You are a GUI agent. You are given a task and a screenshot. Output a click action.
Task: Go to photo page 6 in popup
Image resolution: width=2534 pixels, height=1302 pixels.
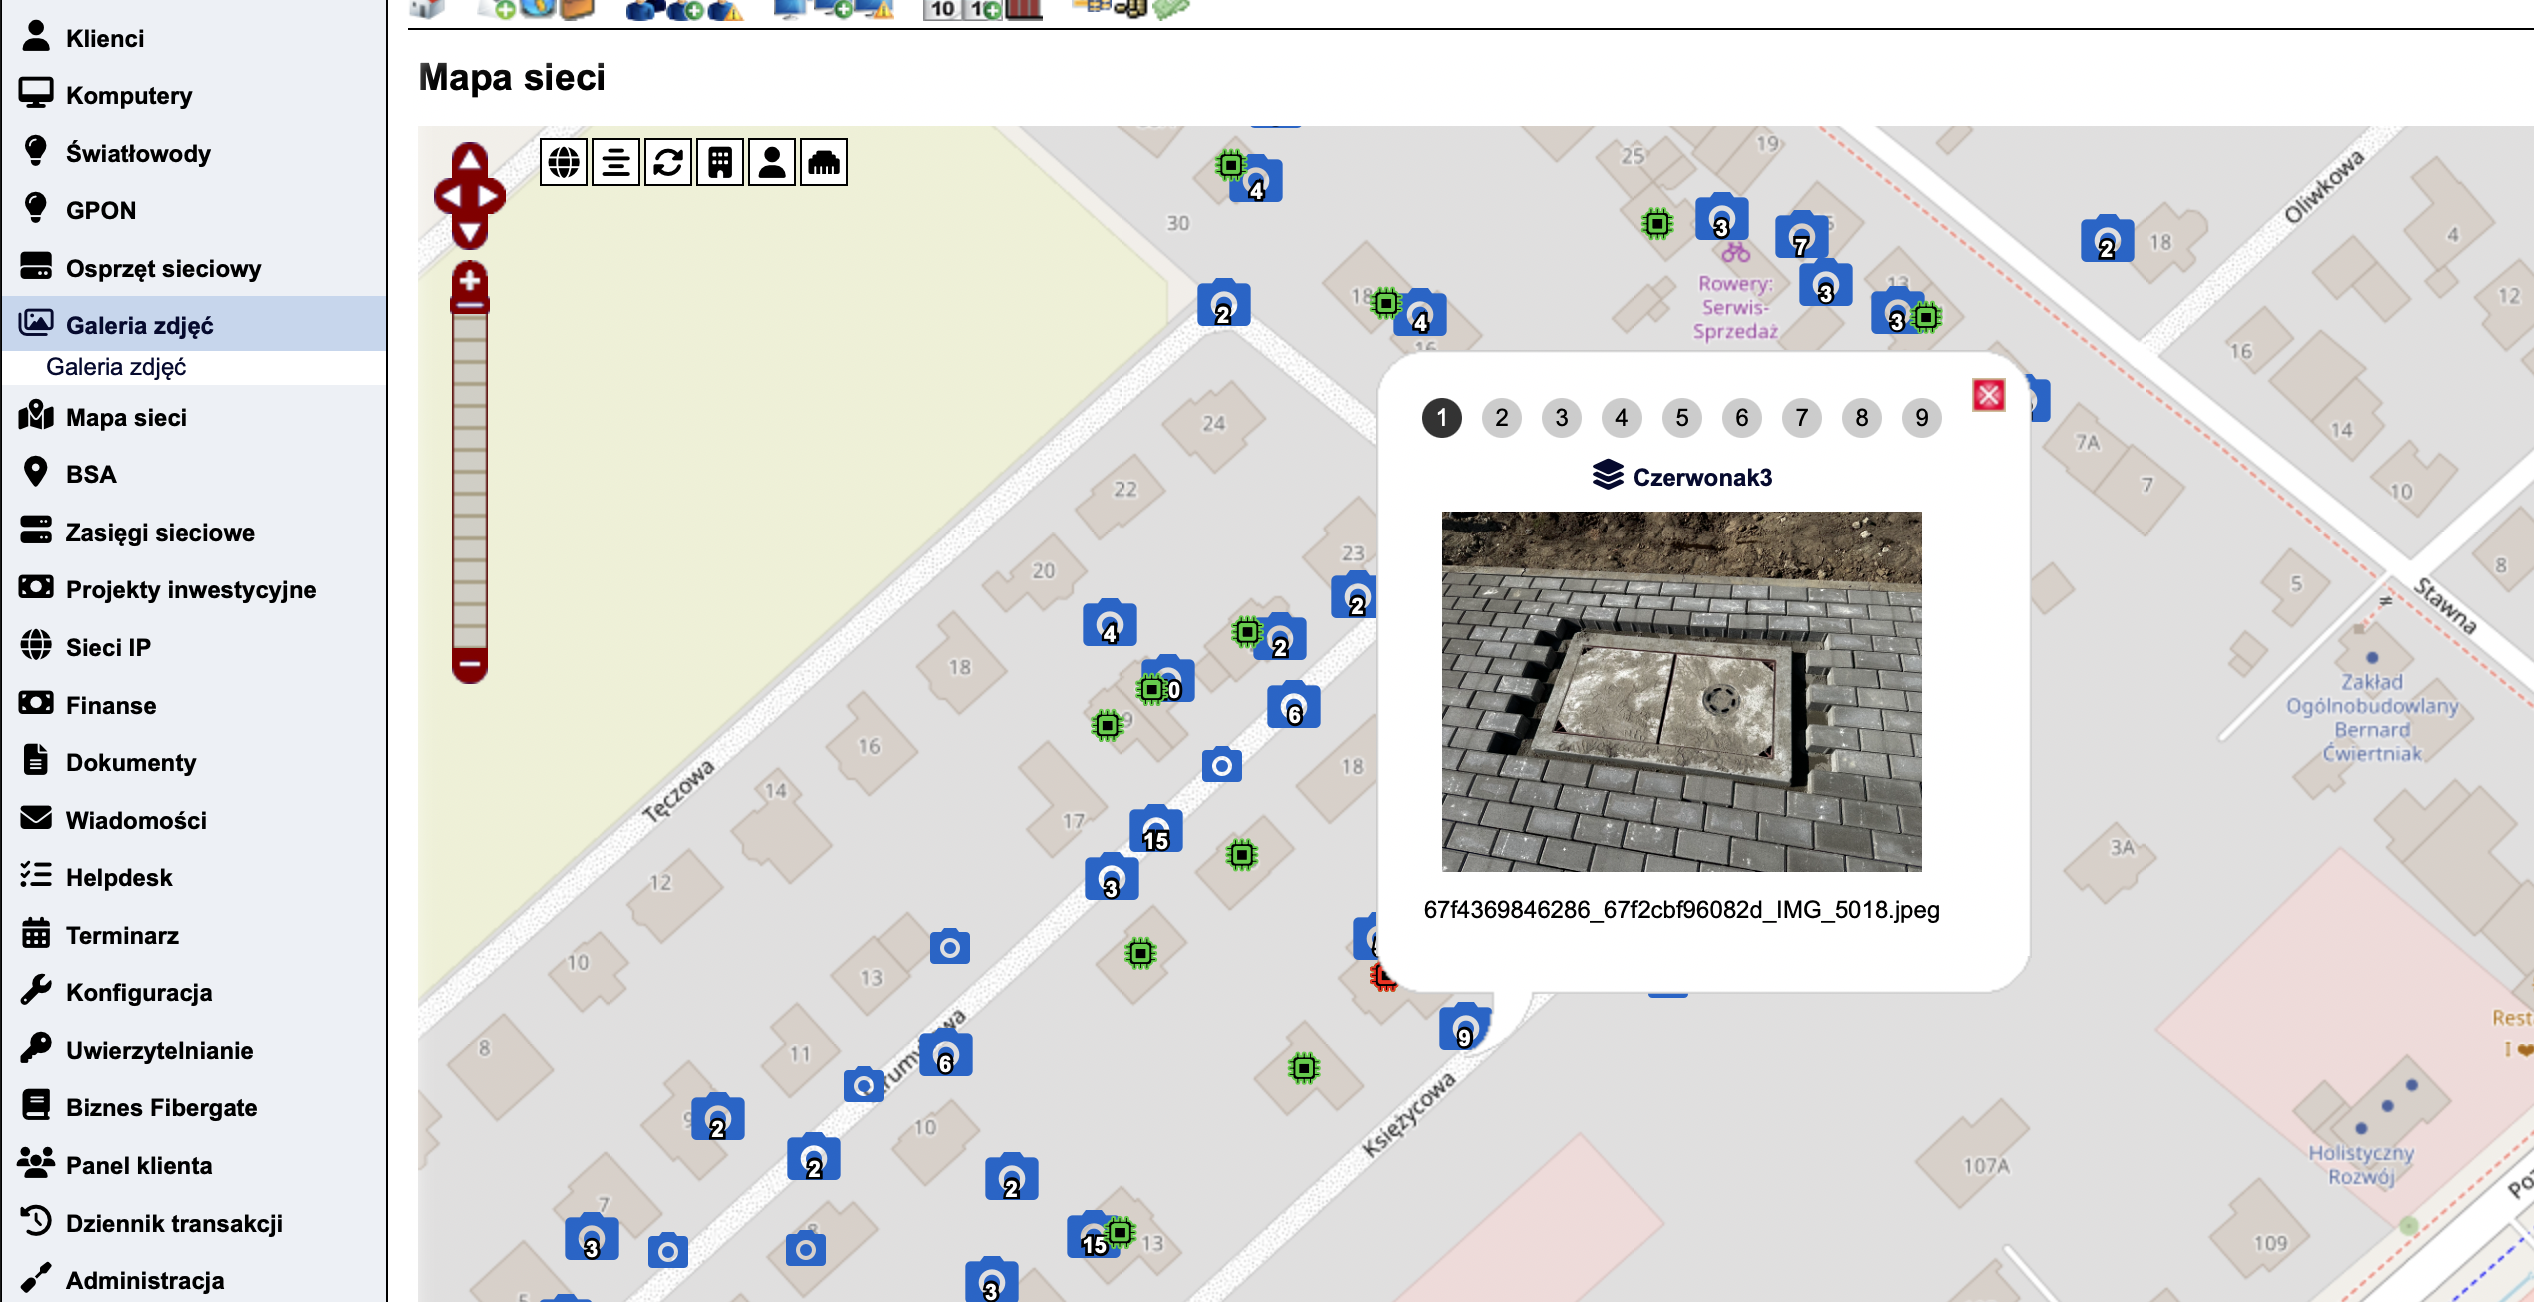tap(1742, 418)
